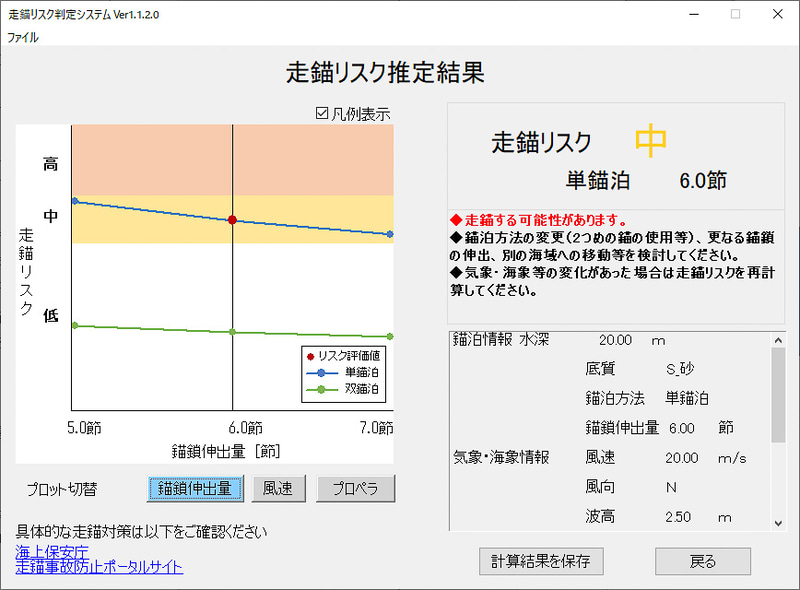Click the scrollbar down arrow in info panel
The image size is (800, 590).
[777, 523]
